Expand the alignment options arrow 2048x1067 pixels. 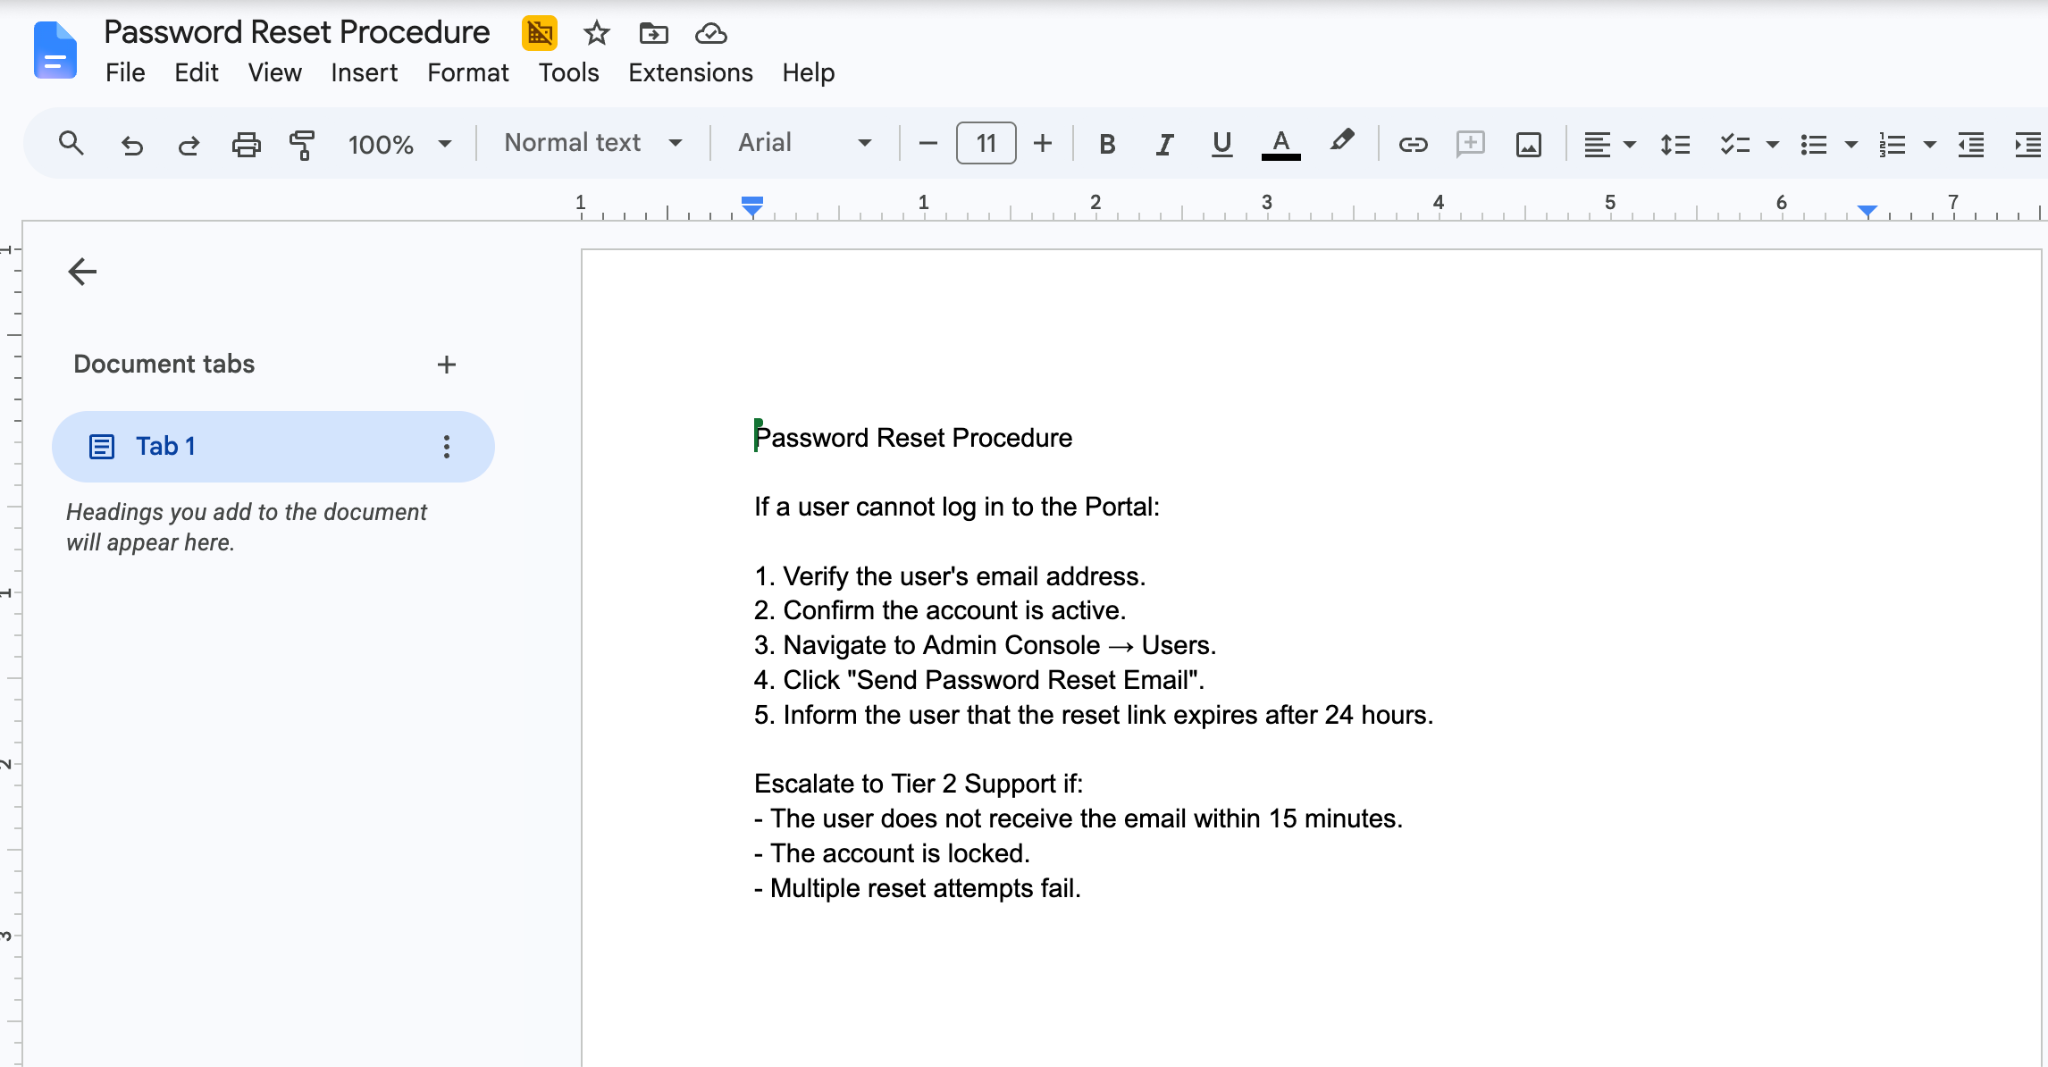pos(1630,145)
